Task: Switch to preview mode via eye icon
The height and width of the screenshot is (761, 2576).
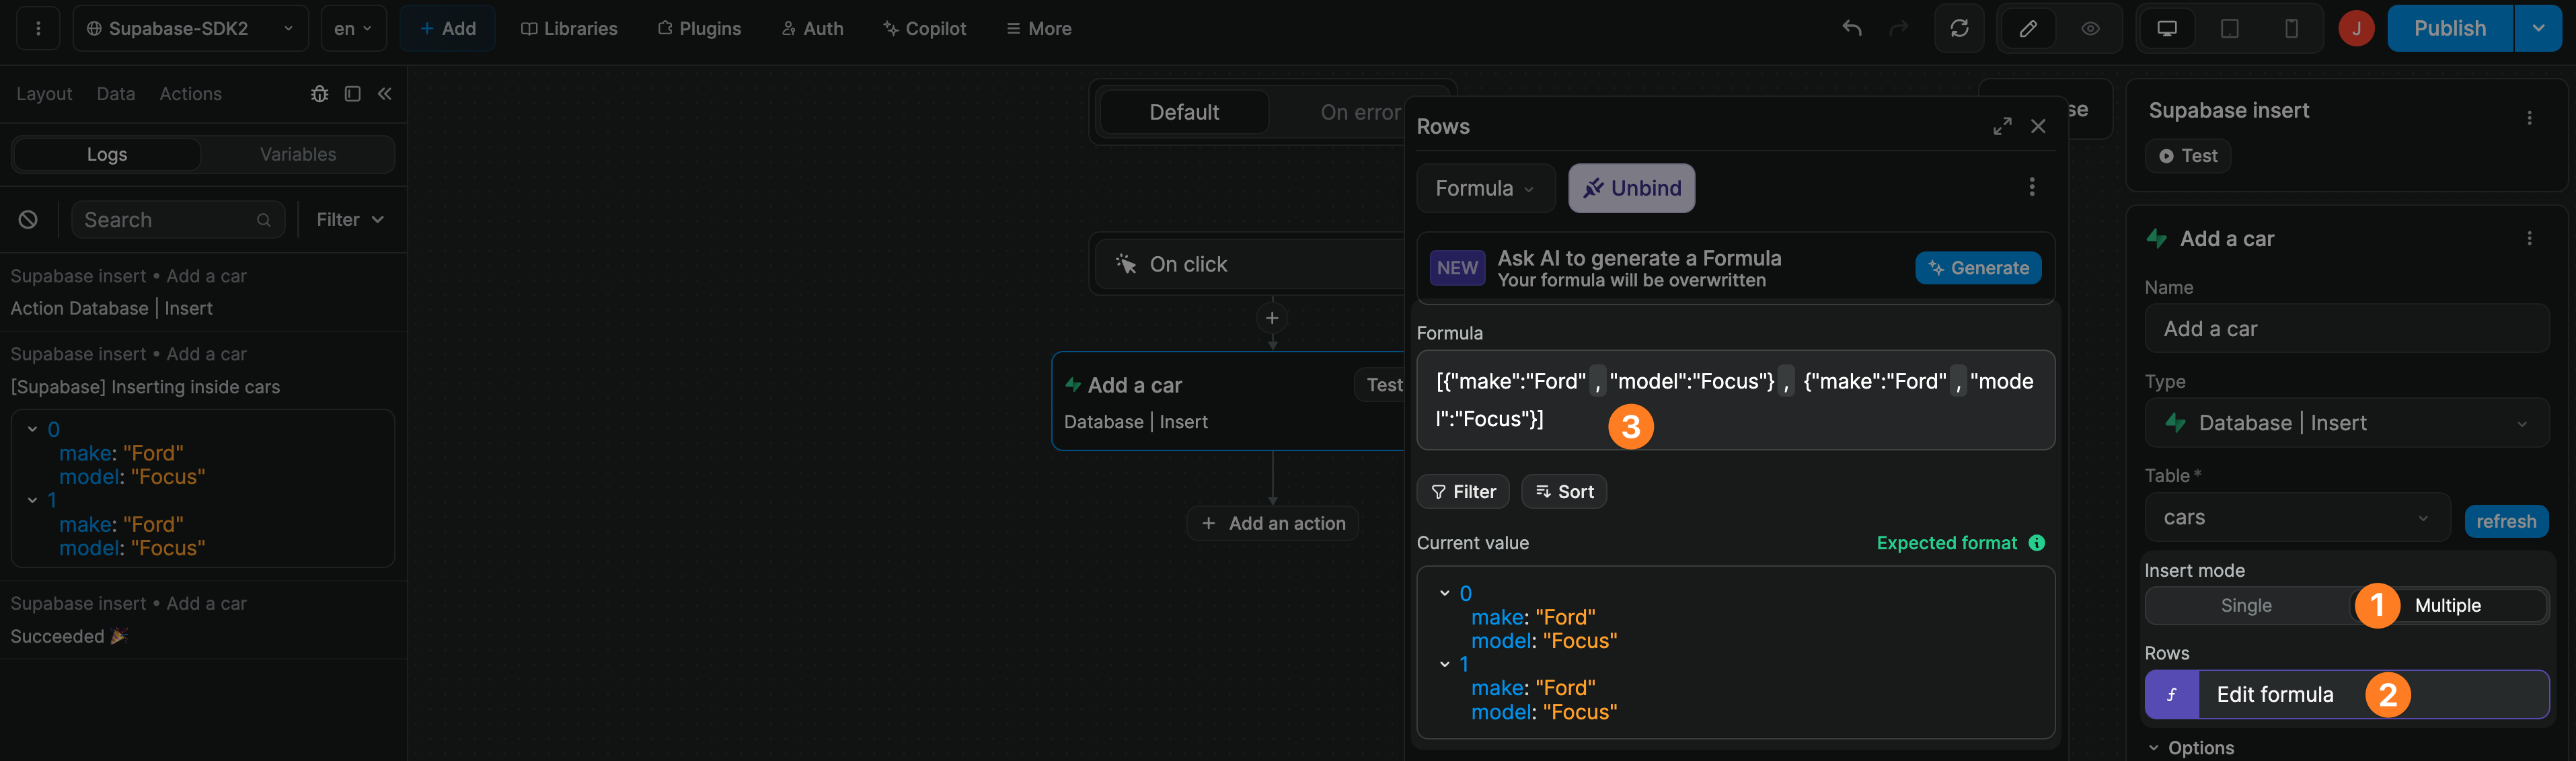Action: 2089,28
